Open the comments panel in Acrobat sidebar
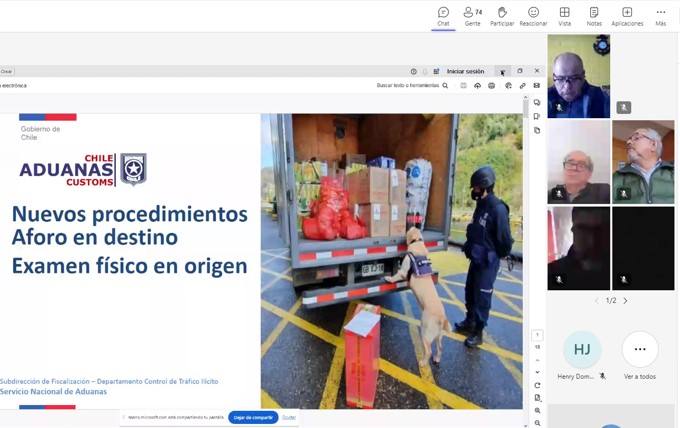The width and height of the screenshot is (680, 428). click(537, 103)
